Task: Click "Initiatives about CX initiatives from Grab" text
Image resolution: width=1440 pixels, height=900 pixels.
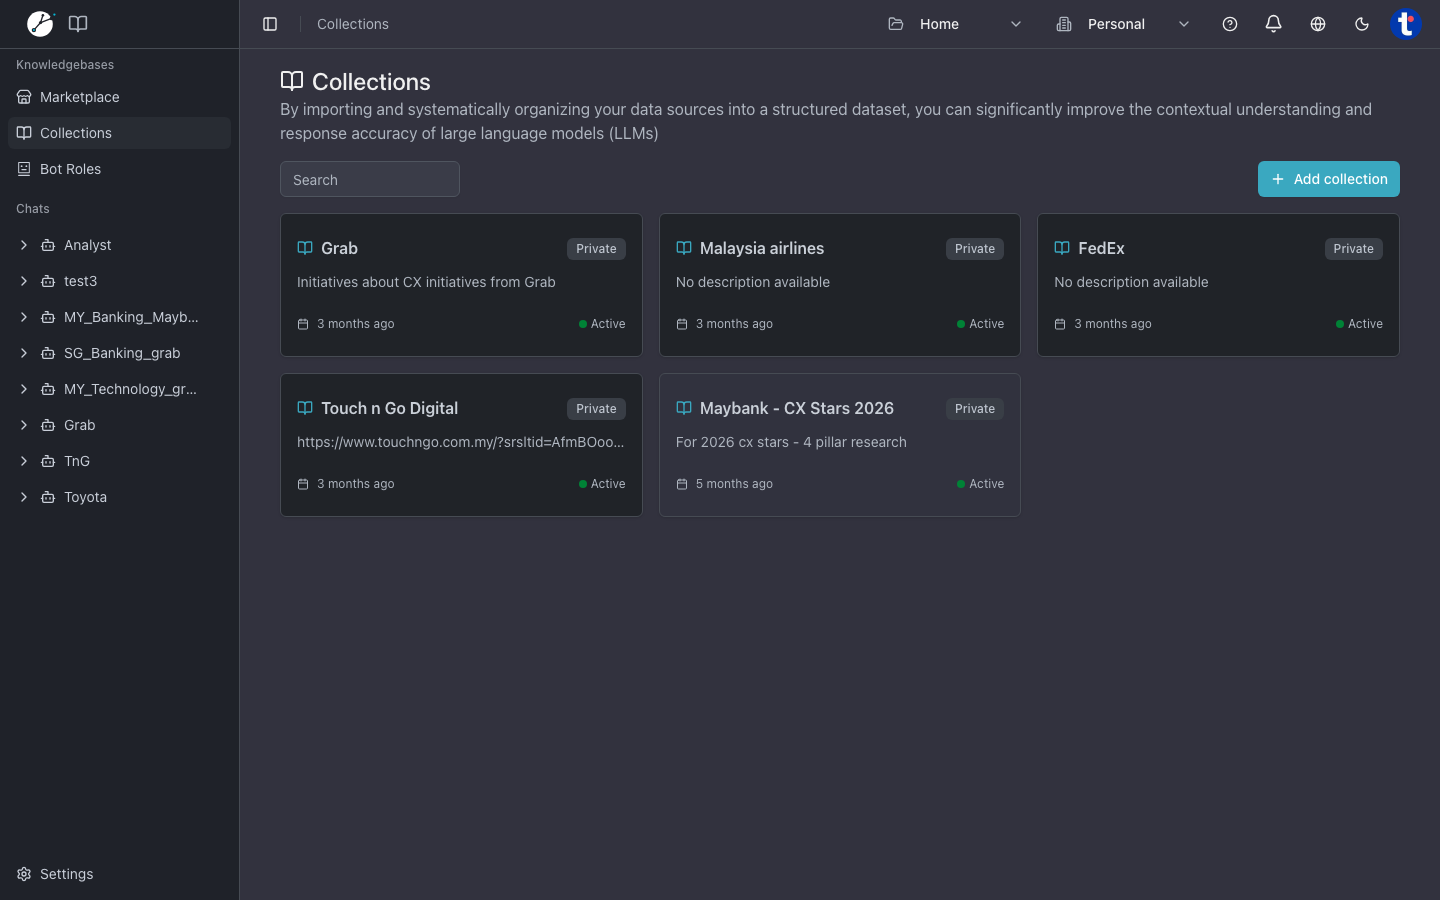Action: pyautogui.click(x=426, y=282)
